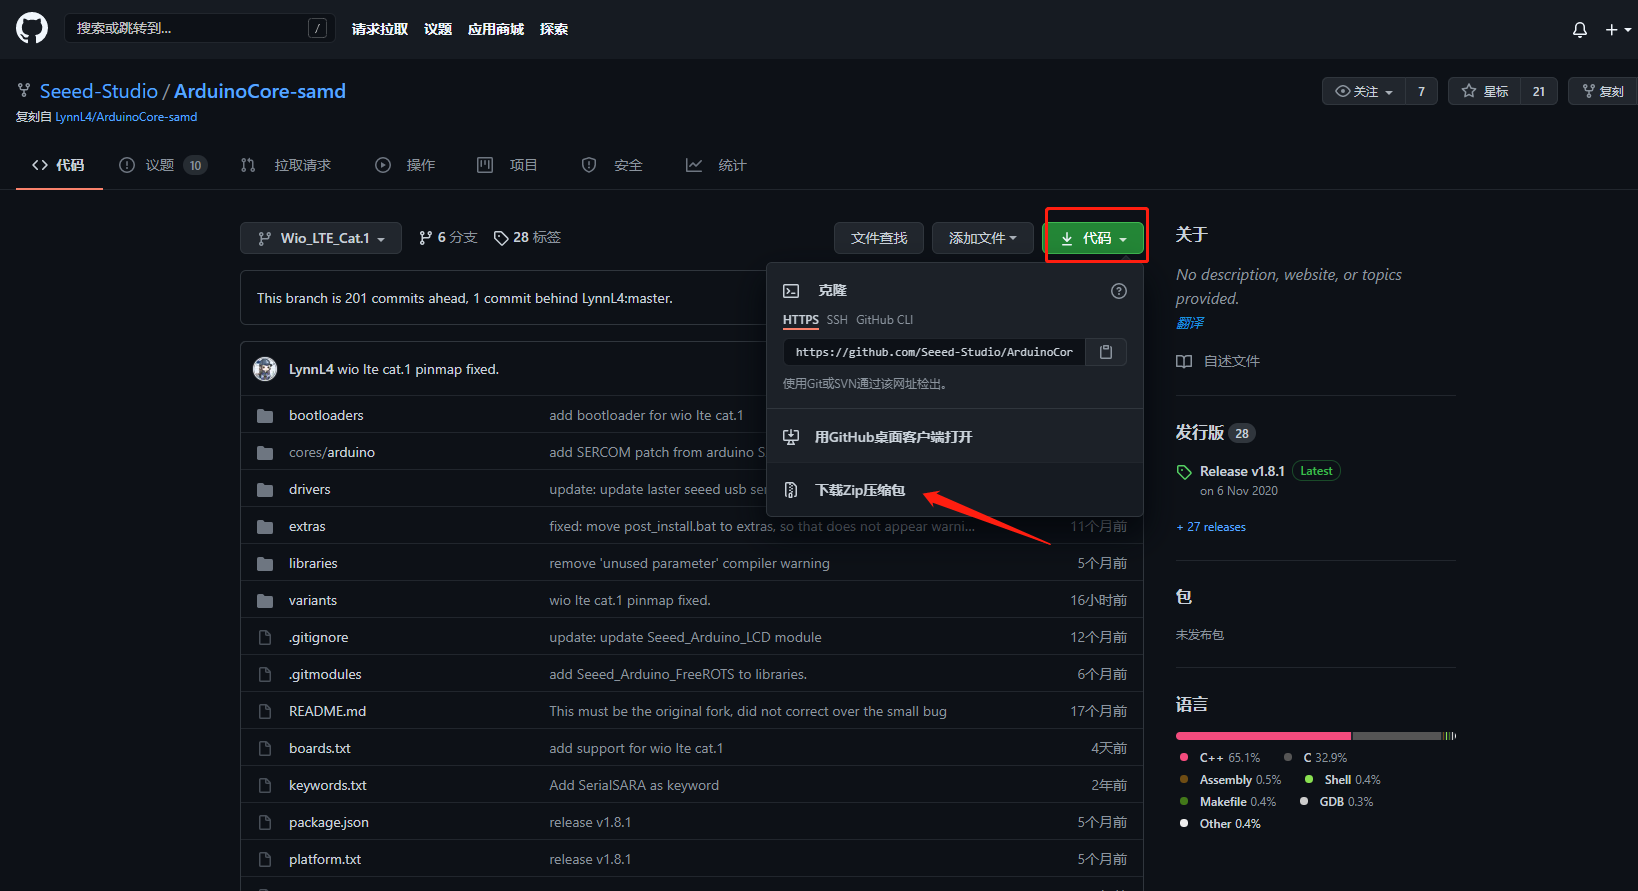Switch to the 拉取请求 tab
The width and height of the screenshot is (1638, 891).
286,165
